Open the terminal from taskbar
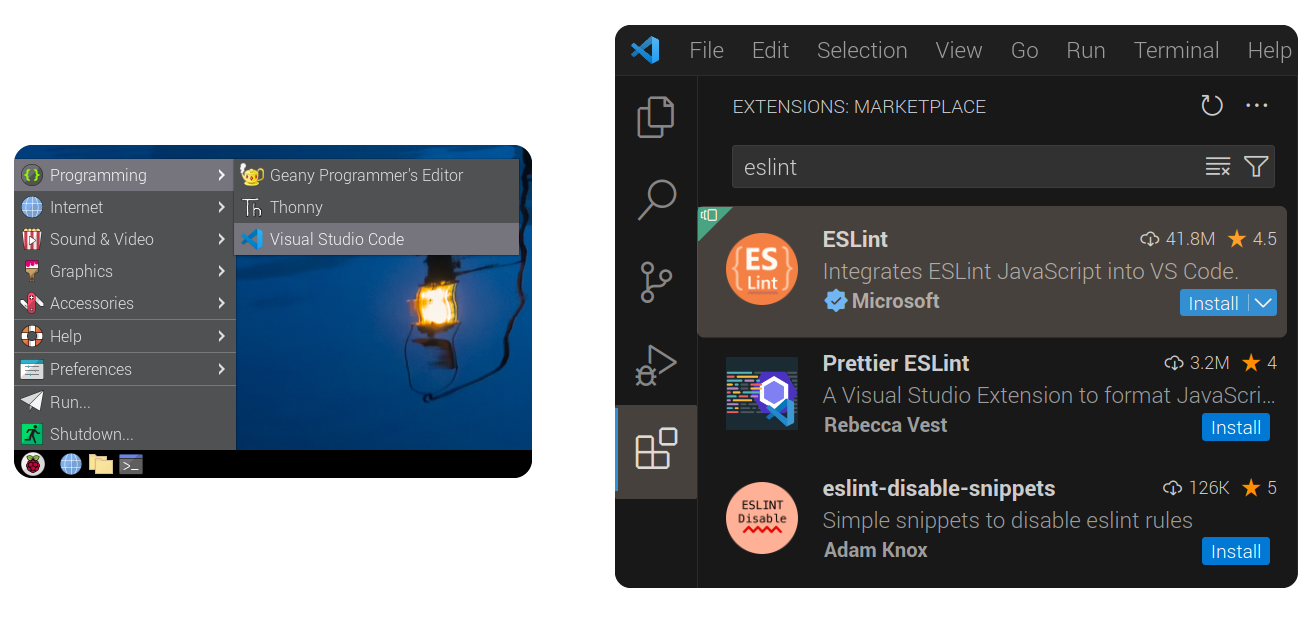Screen dimensions: 1315x617 pos(131,464)
